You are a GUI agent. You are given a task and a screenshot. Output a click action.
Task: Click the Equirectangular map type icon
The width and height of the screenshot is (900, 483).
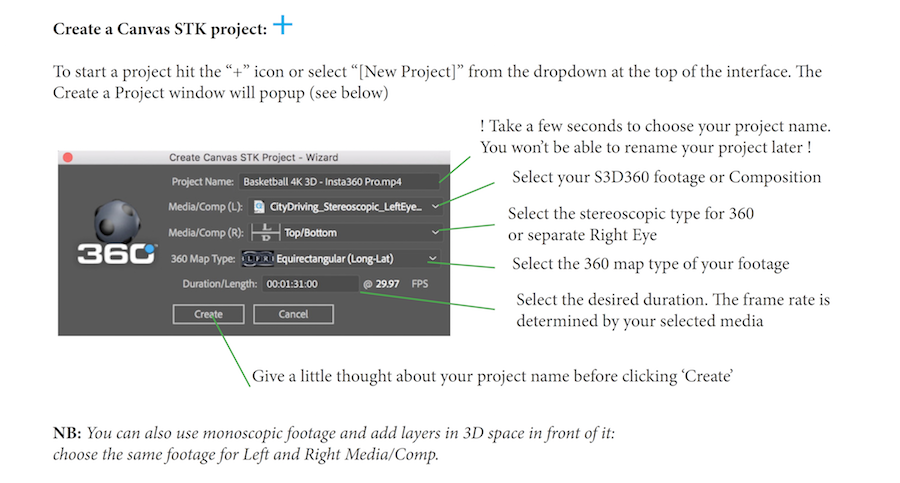coord(258,259)
